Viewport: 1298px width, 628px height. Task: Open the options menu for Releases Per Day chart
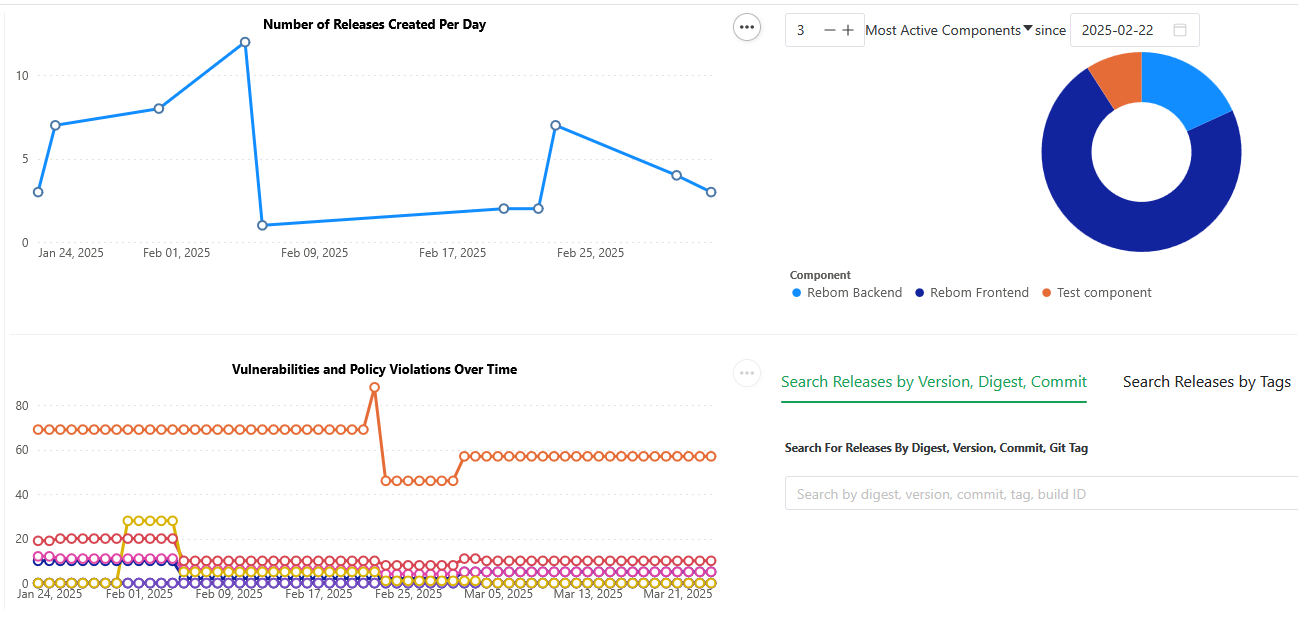(747, 28)
